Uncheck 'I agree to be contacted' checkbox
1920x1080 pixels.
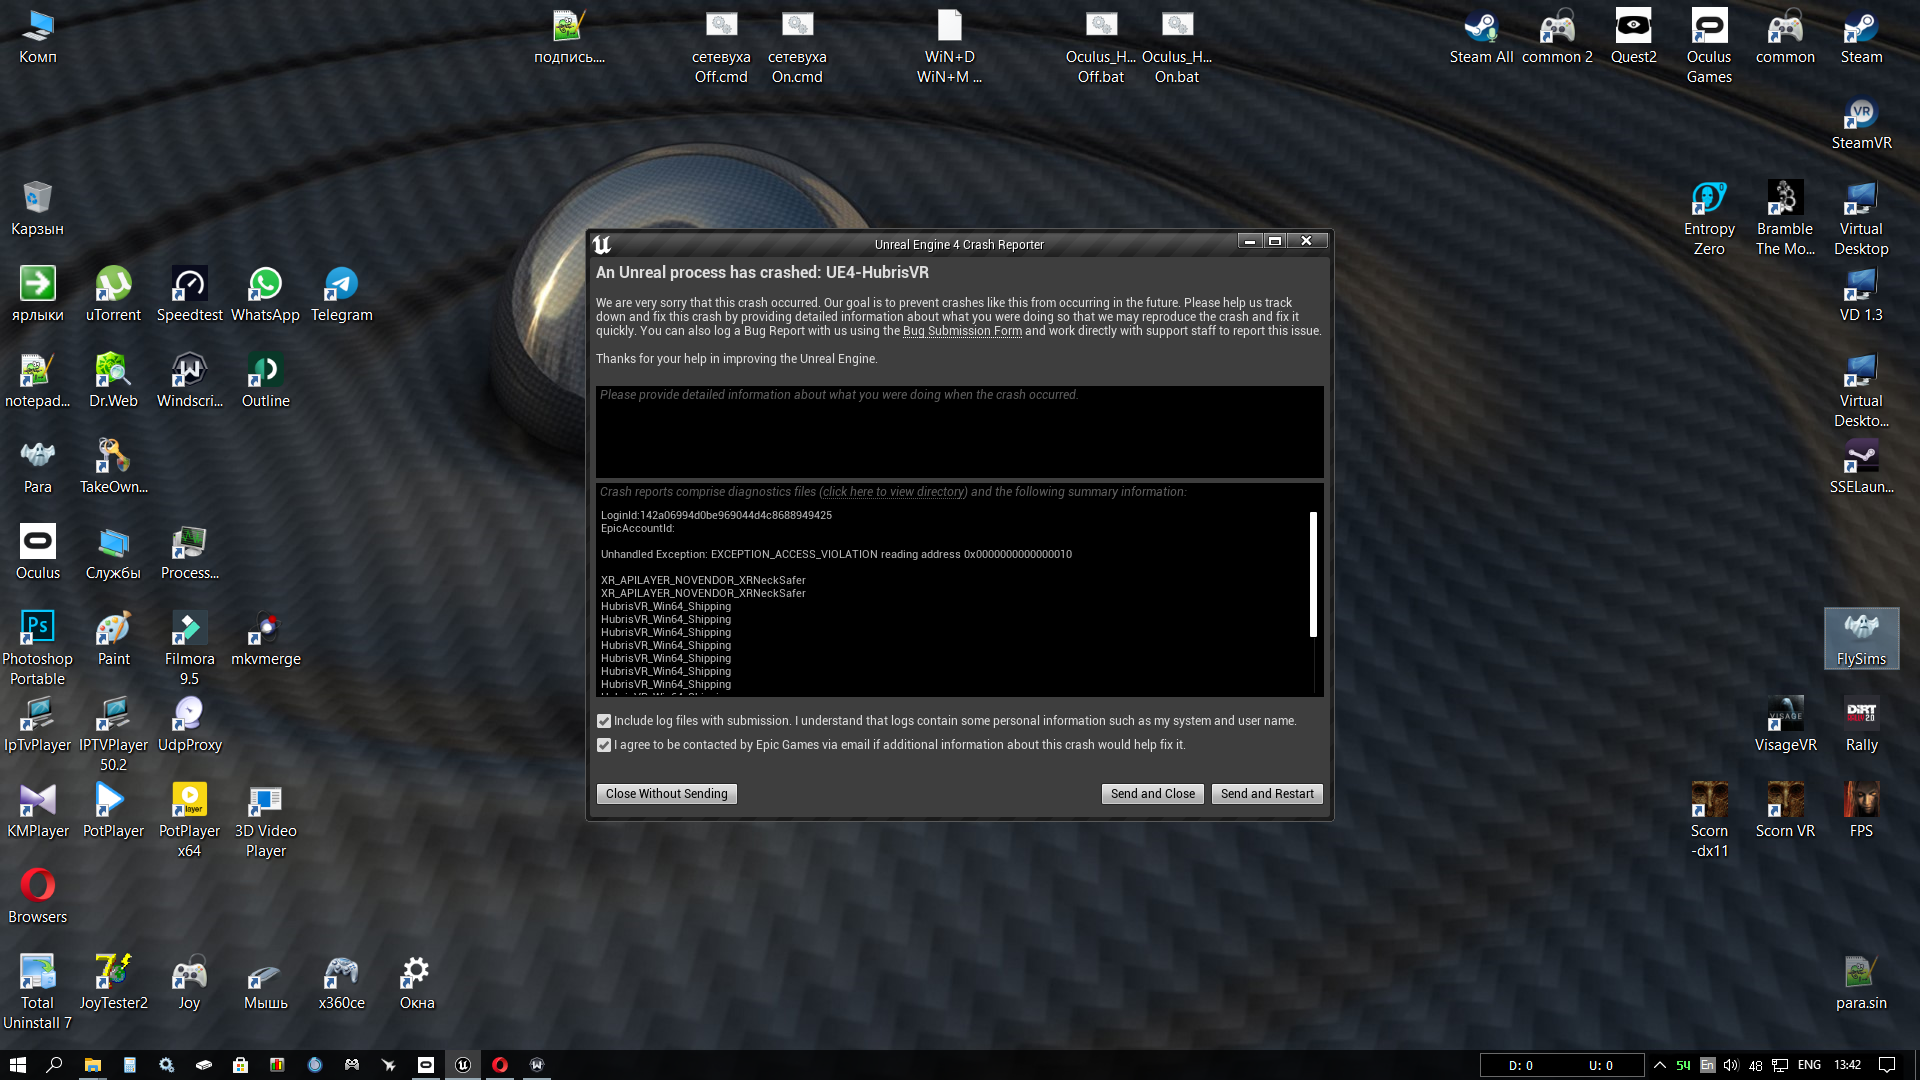(x=604, y=745)
